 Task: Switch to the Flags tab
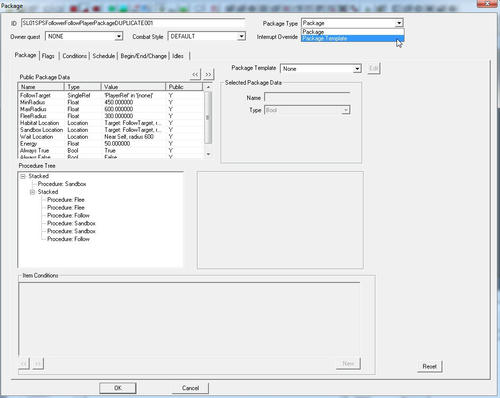click(x=48, y=56)
